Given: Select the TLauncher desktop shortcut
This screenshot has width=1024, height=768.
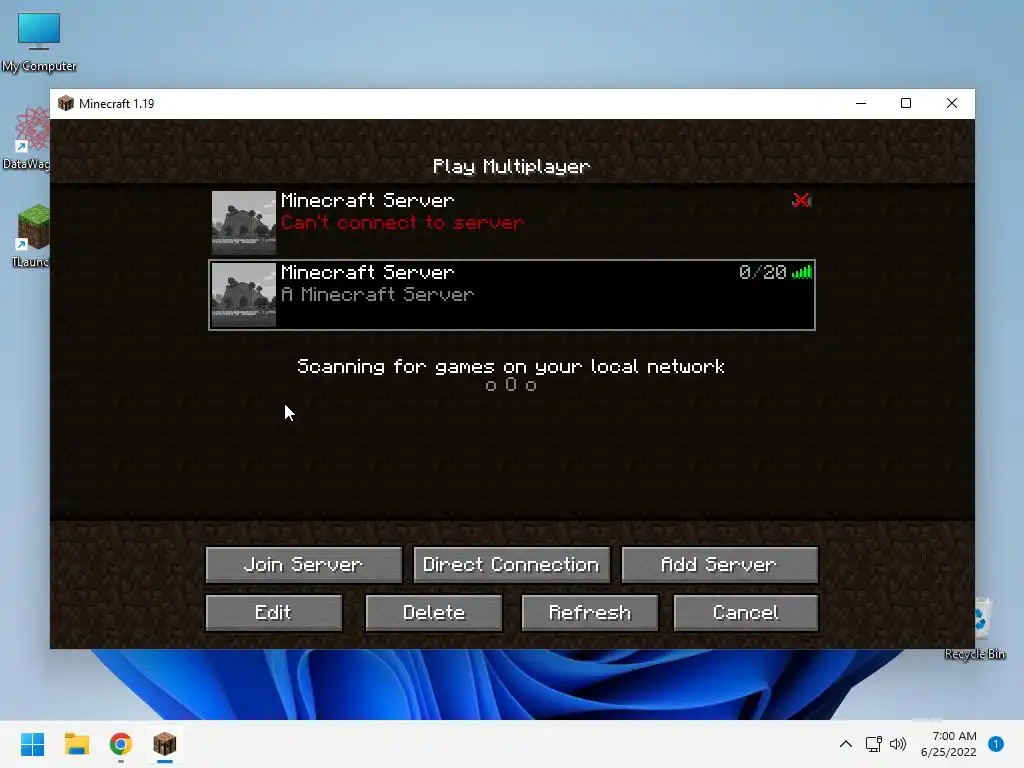Looking at the screenshot, I should click(29, 236).
